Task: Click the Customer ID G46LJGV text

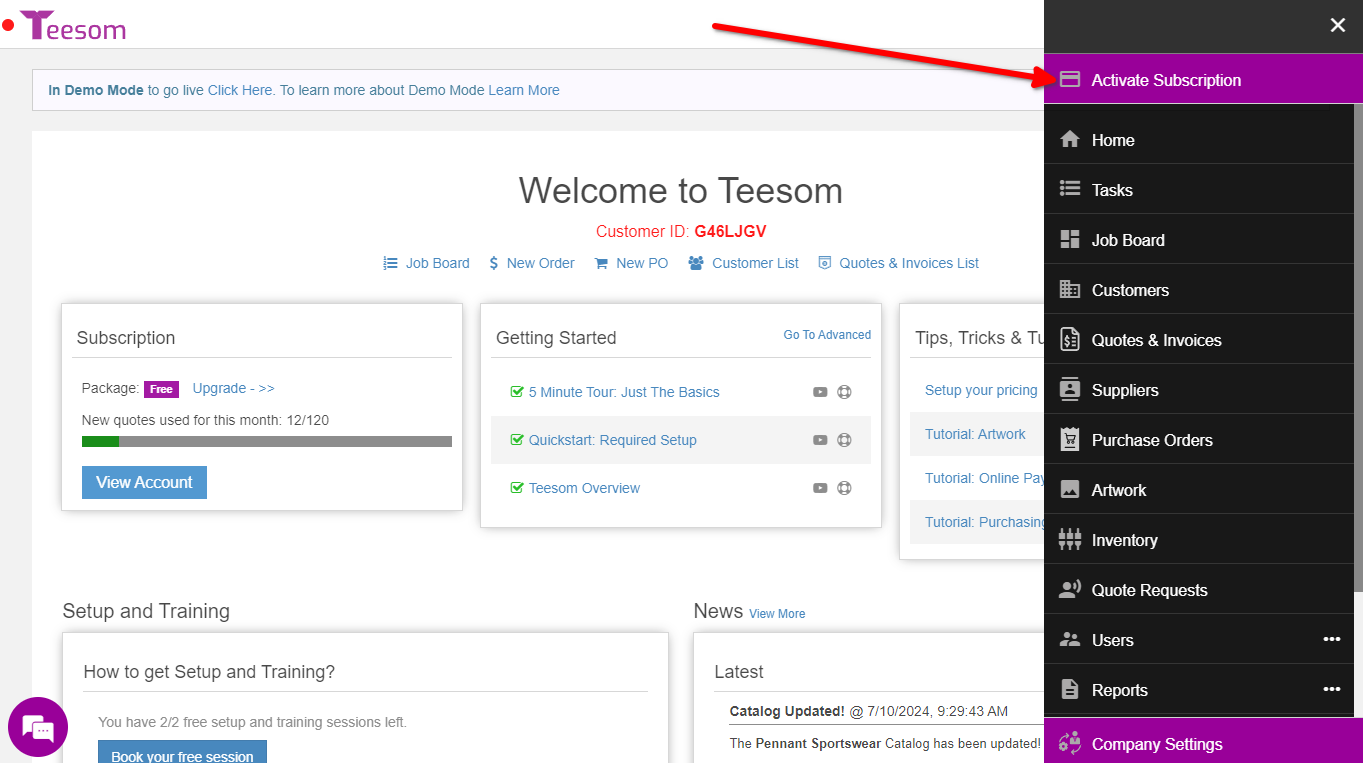Action: (681, 231)
